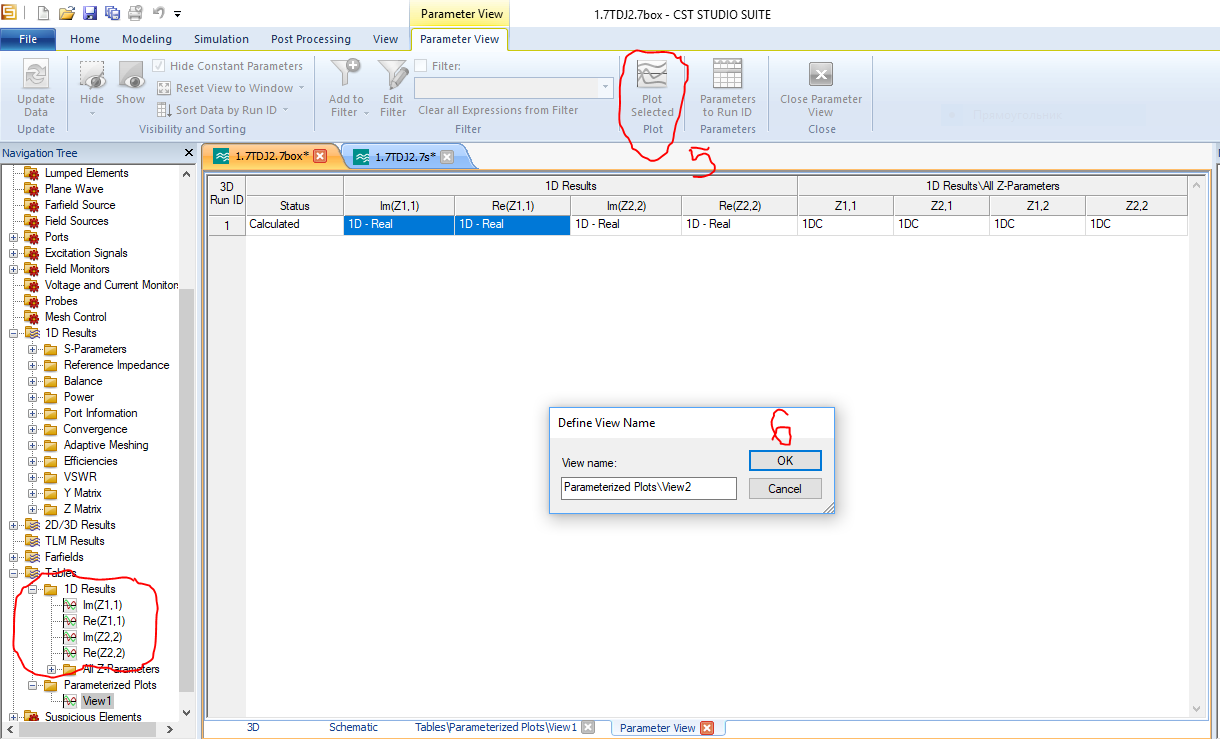1220x739 pixels.
Task: Select the Re(Z2,2) result in Tables tree
Action: point(104,653)
